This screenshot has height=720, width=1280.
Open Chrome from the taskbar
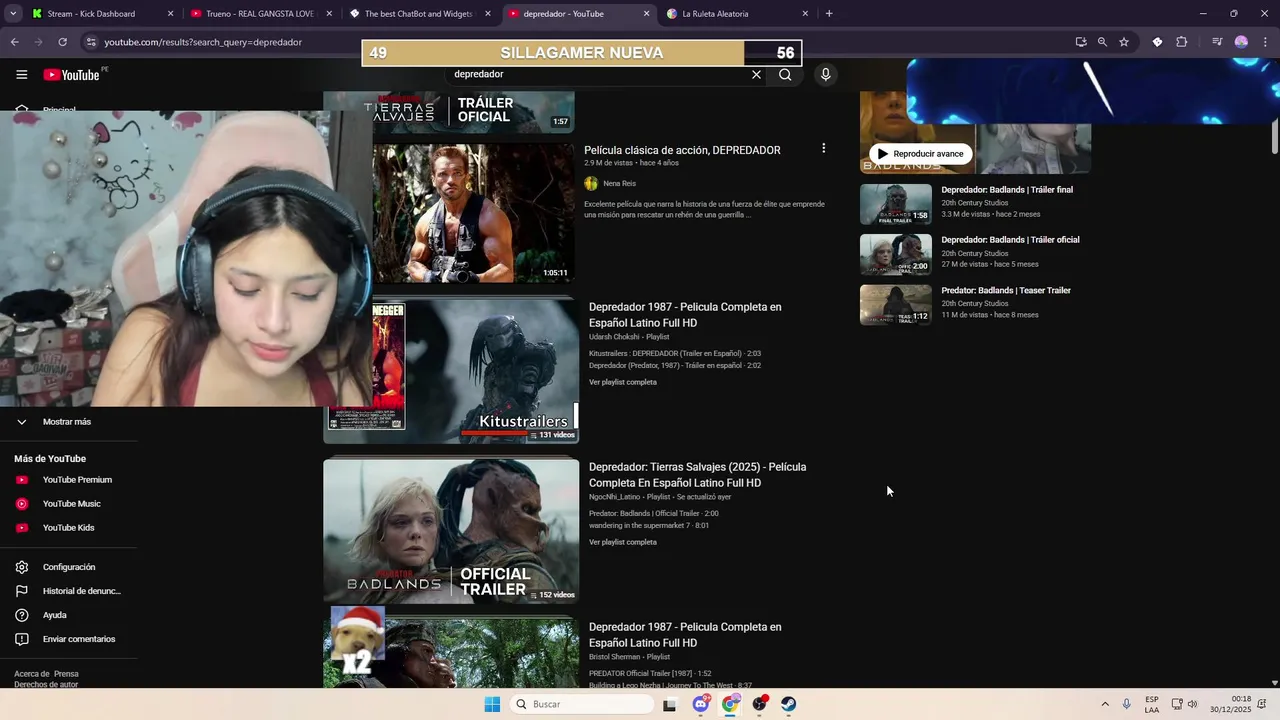[731, 704]
